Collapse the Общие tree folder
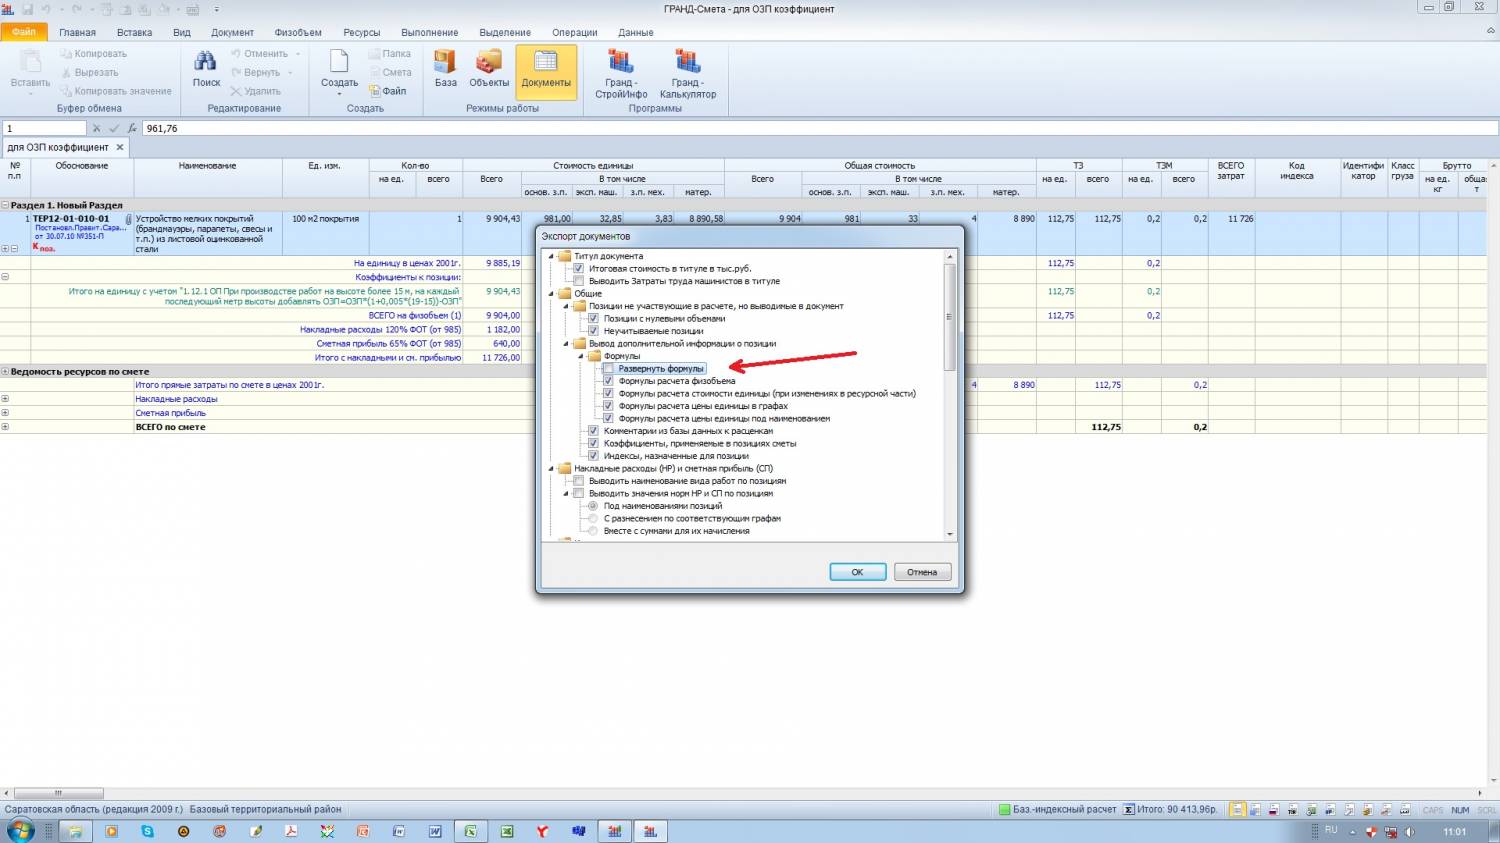 click(x=551, y=294)
